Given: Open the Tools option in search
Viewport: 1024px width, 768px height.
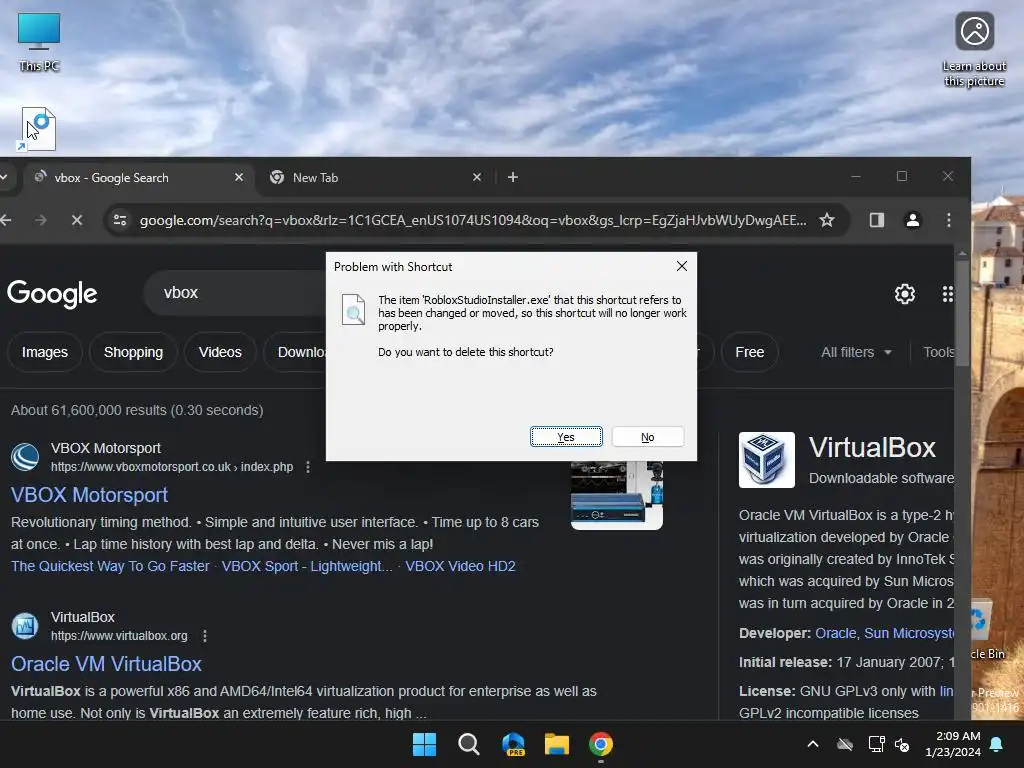Looking at the screenshot, I should (938, 352).
